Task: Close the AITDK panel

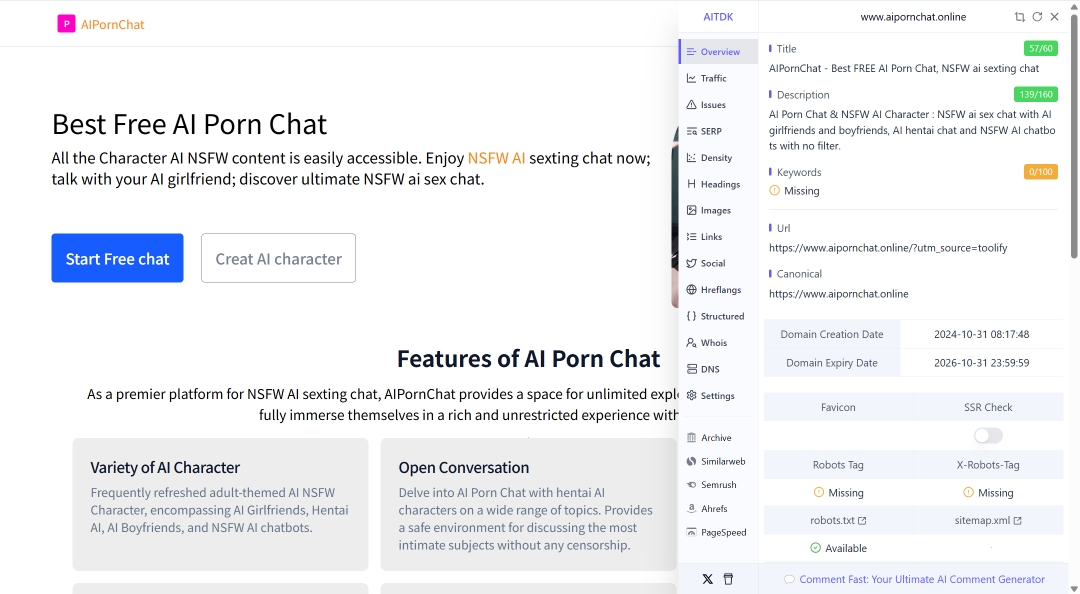Action: tap(1055, 17)
